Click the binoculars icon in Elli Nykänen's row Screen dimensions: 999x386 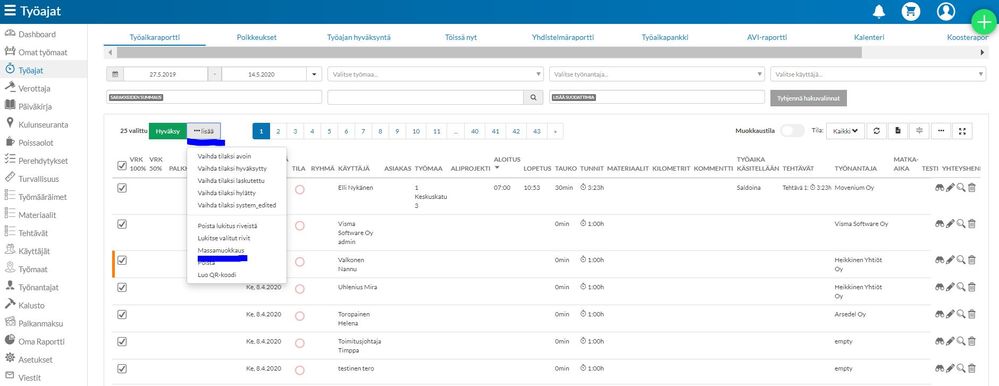939,188
